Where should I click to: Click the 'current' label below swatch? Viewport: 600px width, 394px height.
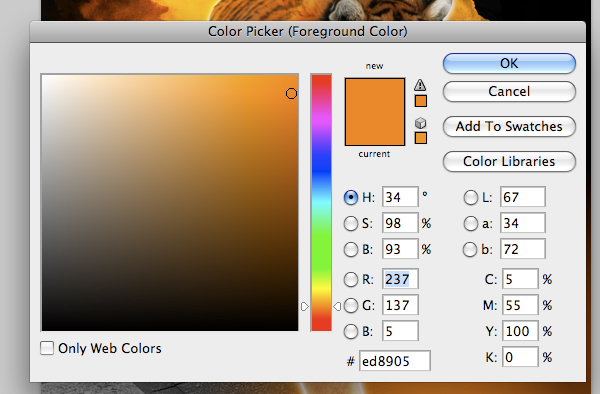pyautogui.click(x=374, y=154)
